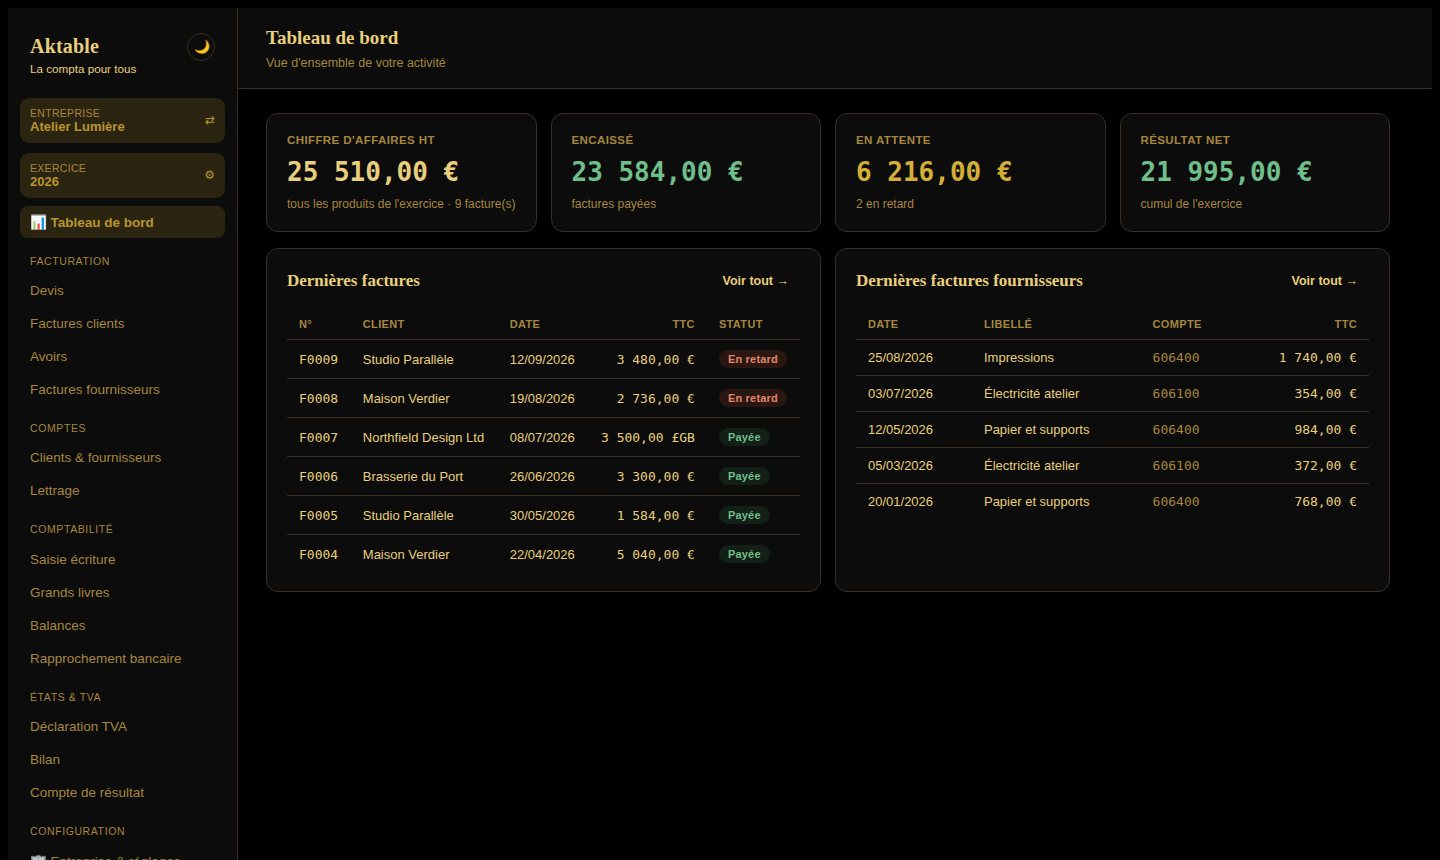The height and width of the screenshot is (860, 1440).
Task: Click the date 05/03/2026 in supplier invoices
Action: click(x=900, y=466)
